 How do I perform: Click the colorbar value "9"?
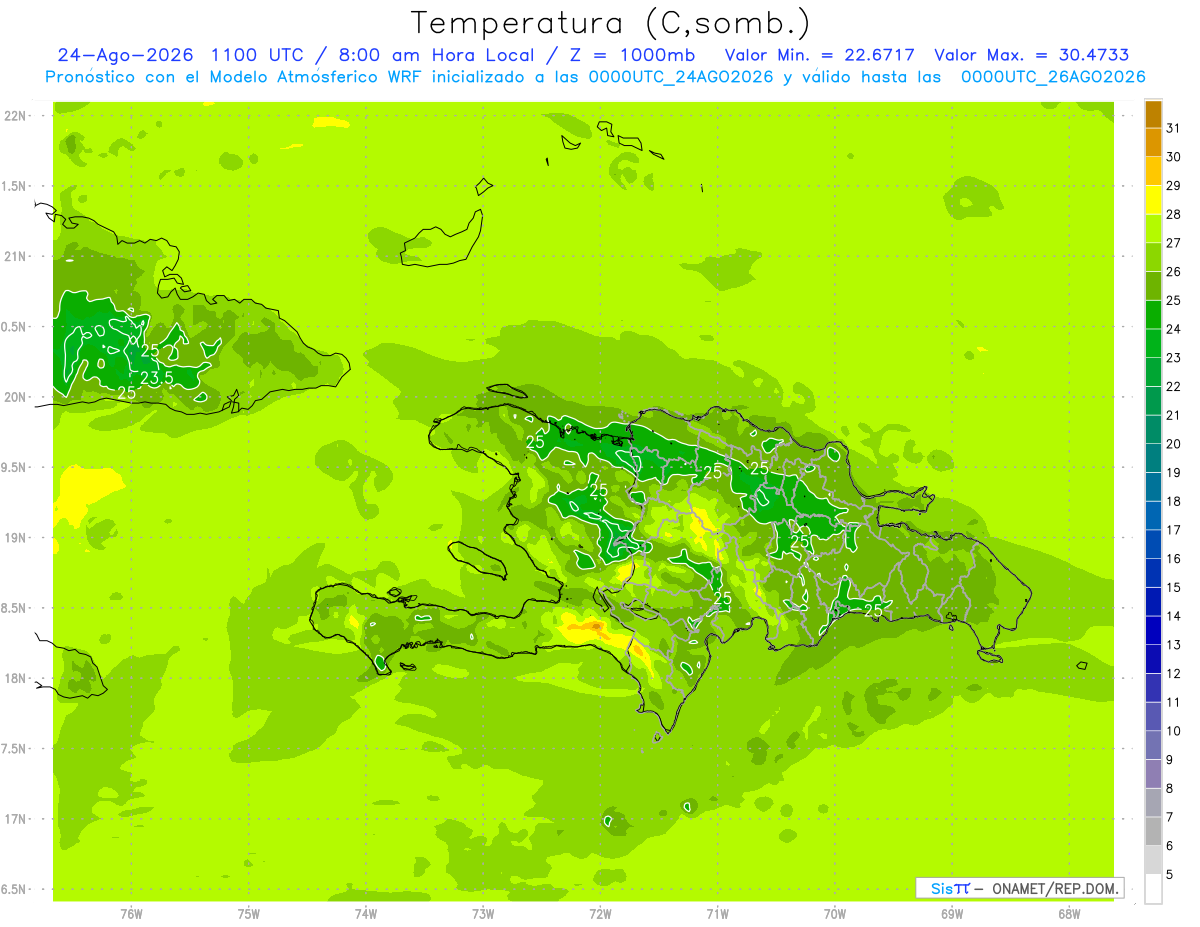pyautogui.click(x=1169, y=760)
